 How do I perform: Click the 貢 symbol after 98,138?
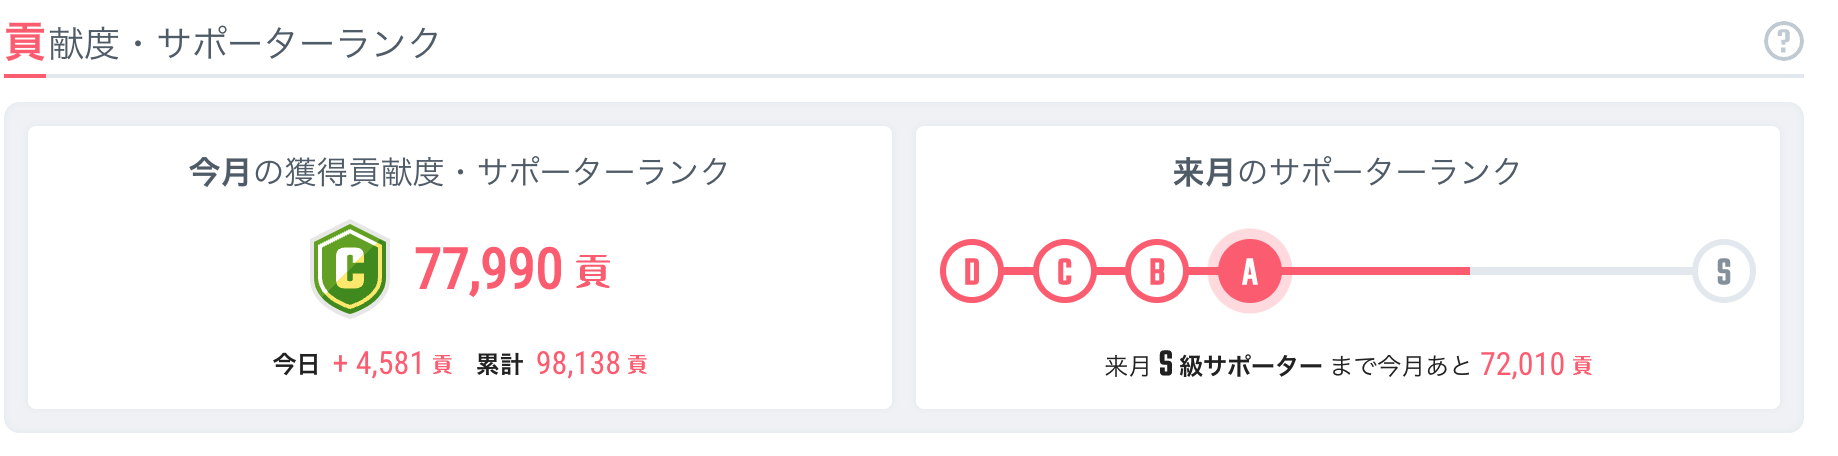(x=637, y=365)
